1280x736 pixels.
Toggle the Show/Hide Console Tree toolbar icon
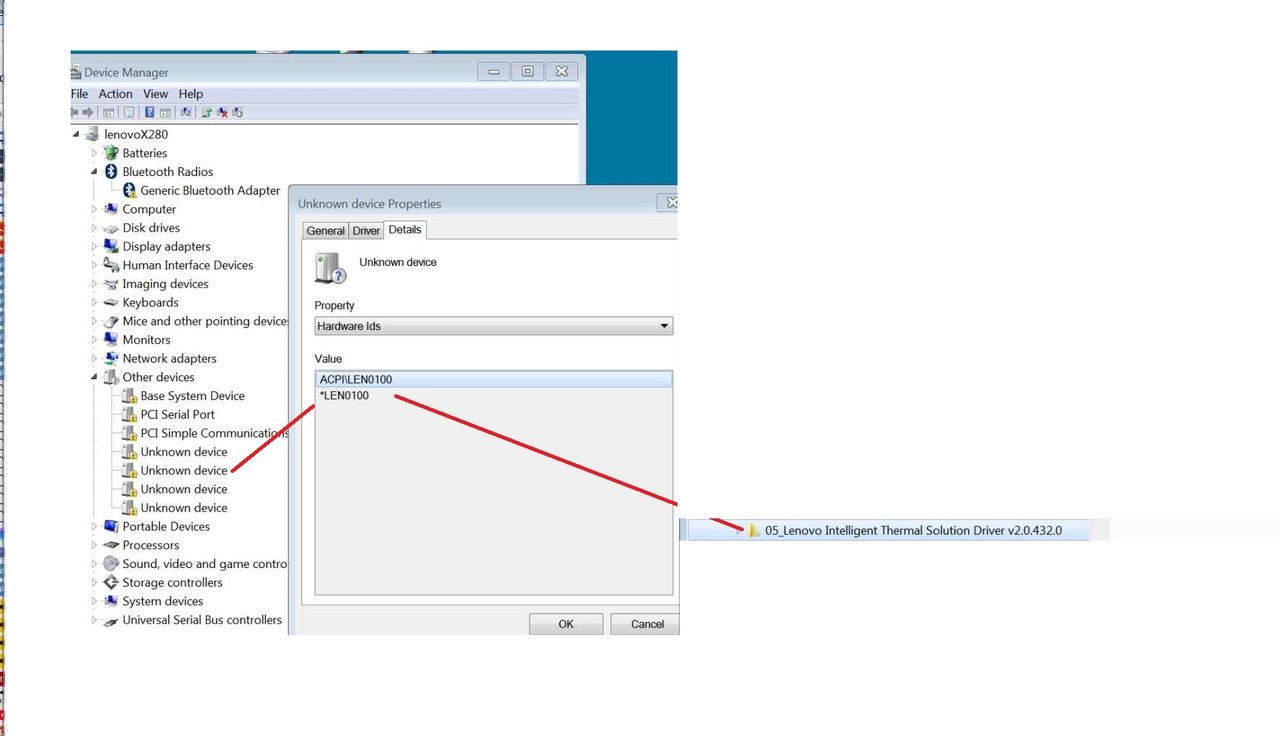pyautogui.click(x=109, y=112)
